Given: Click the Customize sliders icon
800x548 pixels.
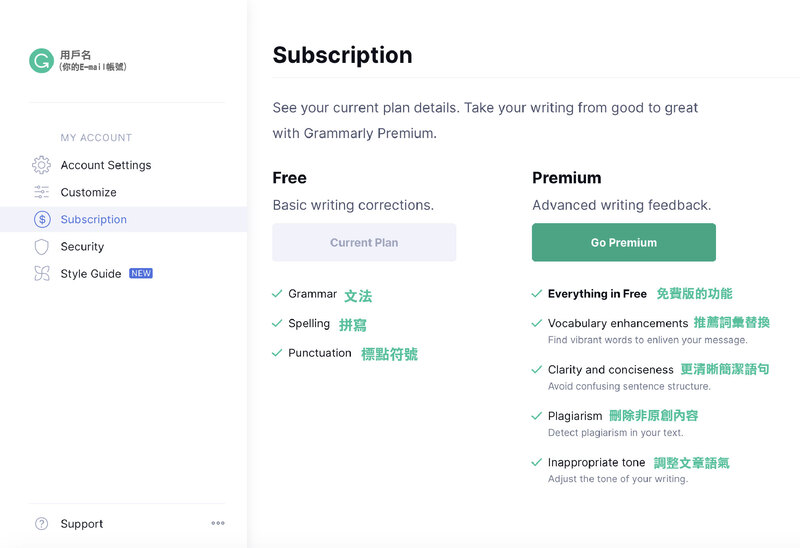Looking at the screenshot, I should (x=41, y=192).
